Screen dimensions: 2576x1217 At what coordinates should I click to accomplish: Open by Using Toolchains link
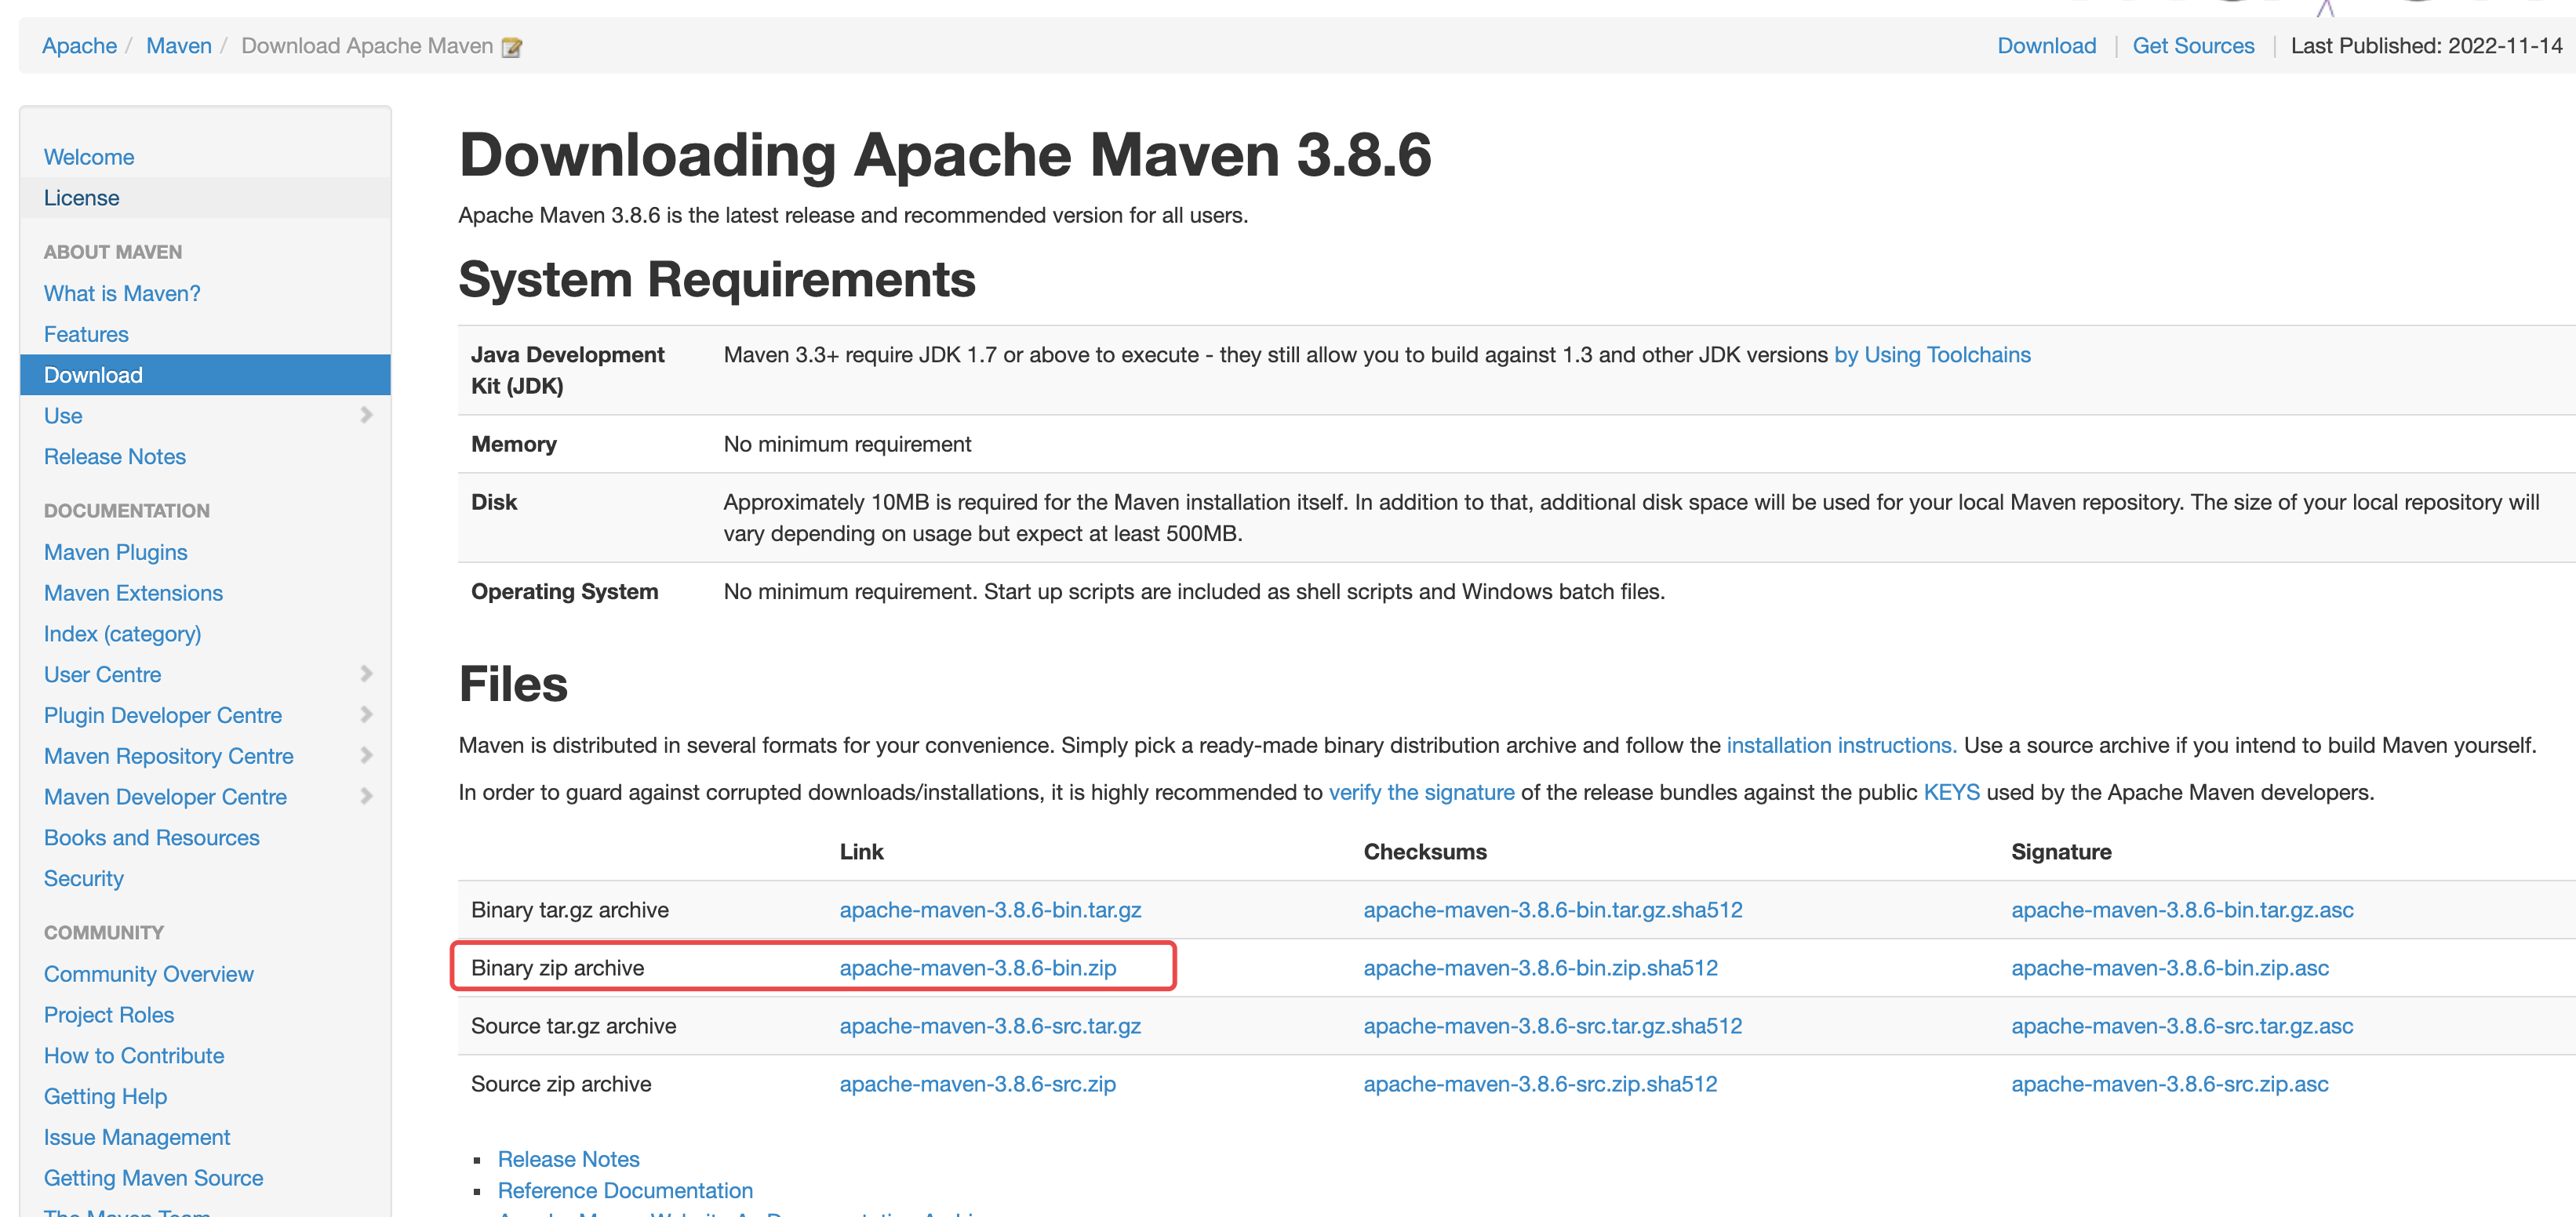pyautogui.click(x=1931, y=355)
